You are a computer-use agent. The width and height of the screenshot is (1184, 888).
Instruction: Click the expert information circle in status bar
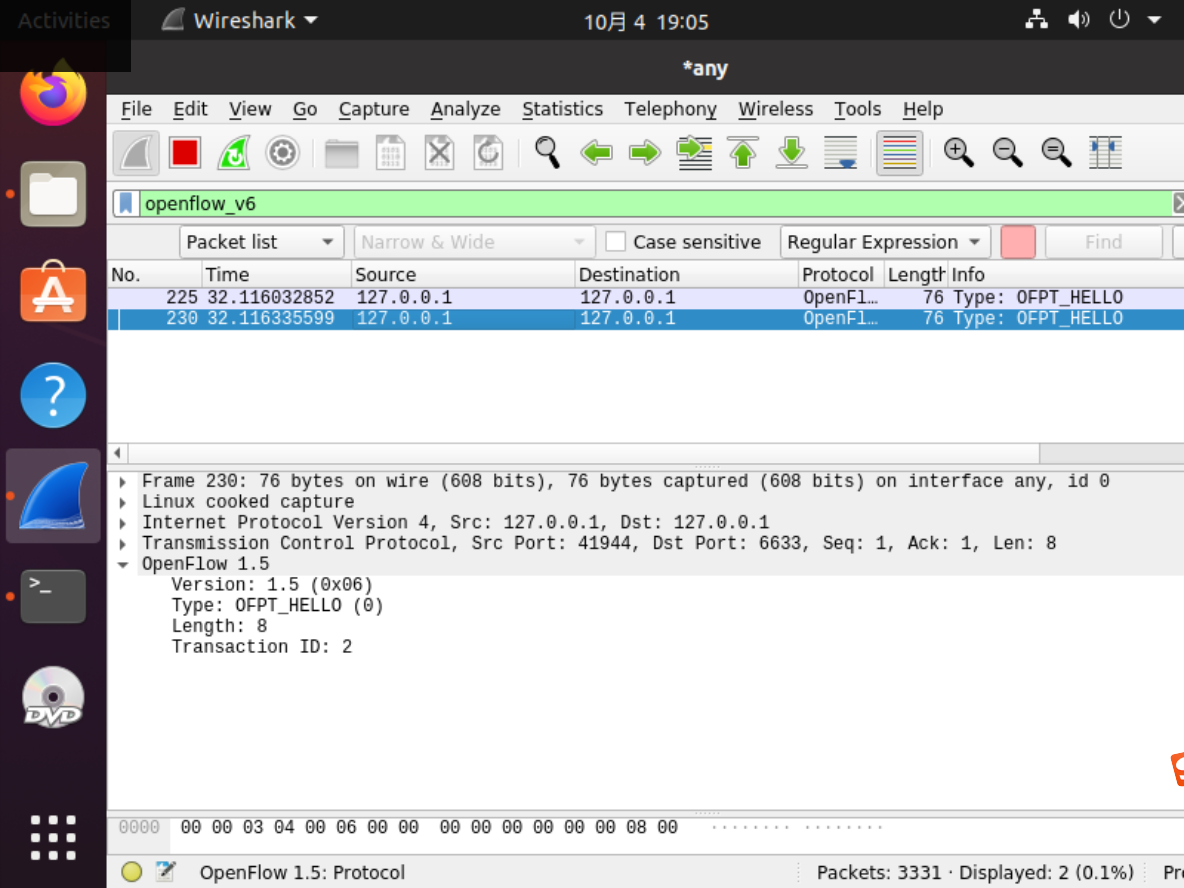click(131, 872)
